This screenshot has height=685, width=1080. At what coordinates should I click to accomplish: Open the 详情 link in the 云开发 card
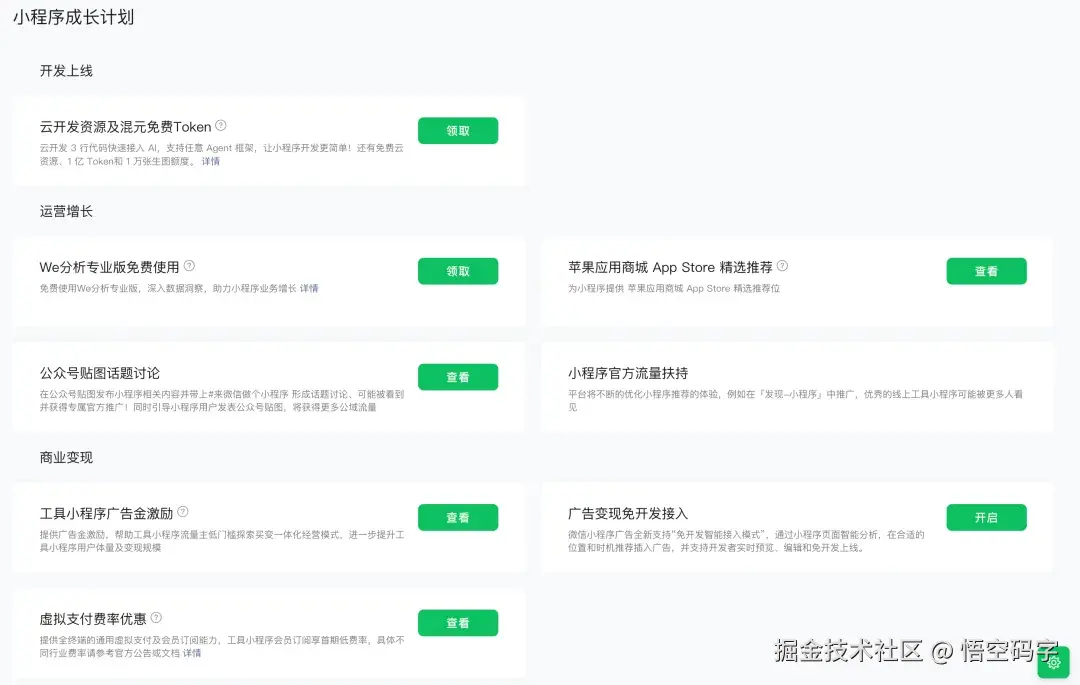coord(210,161)
